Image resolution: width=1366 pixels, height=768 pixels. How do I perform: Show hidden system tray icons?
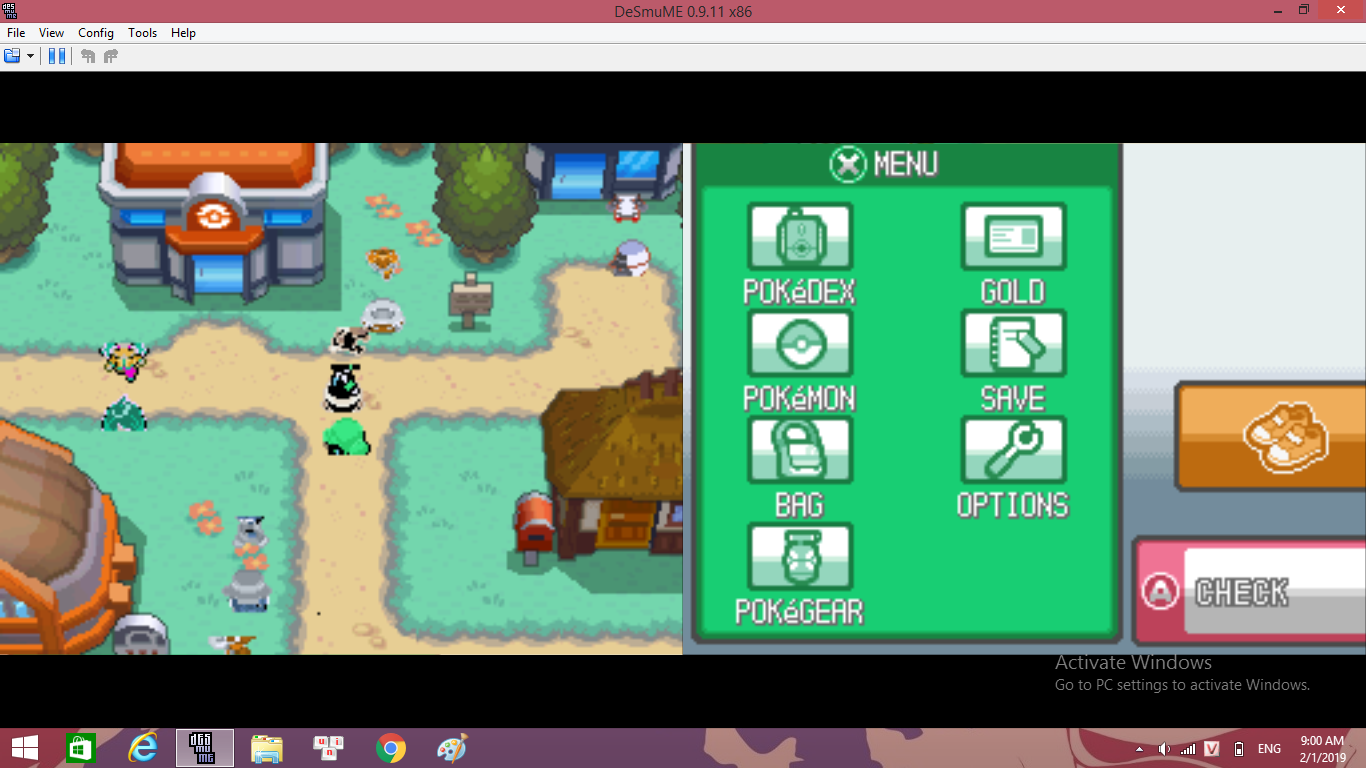tap(1140, 749)
